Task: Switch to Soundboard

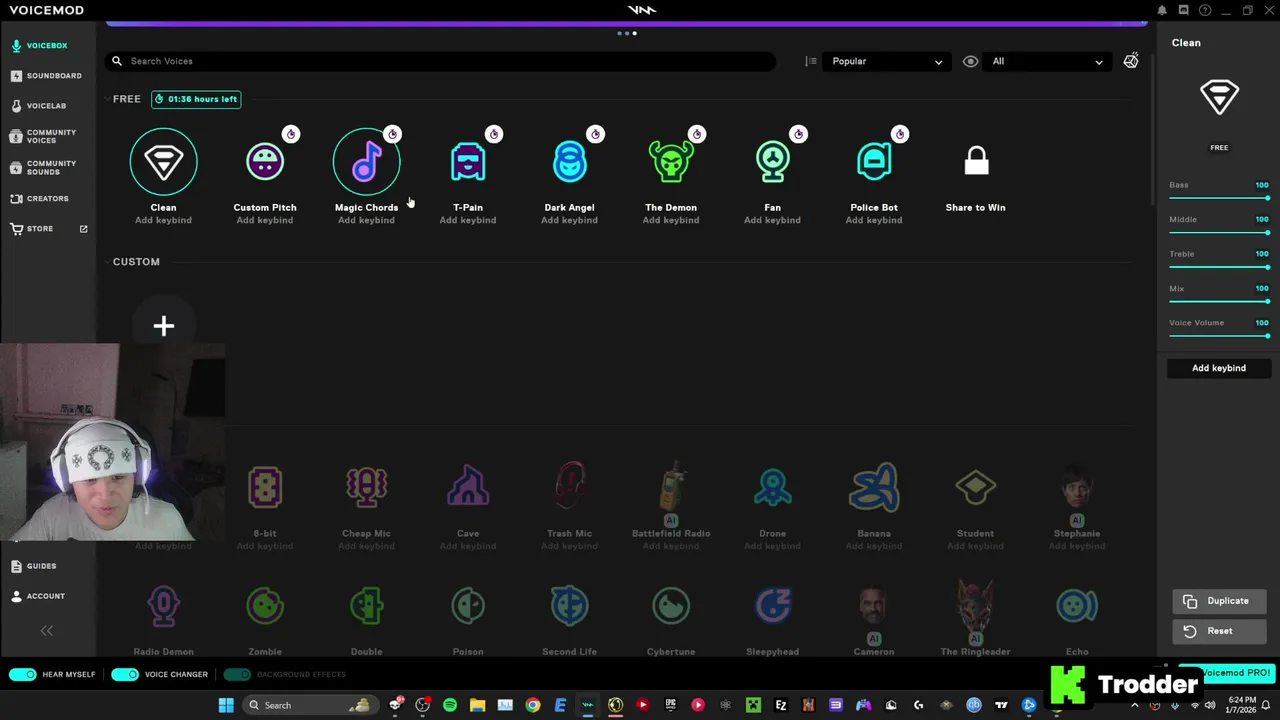Action: [47, 76]
